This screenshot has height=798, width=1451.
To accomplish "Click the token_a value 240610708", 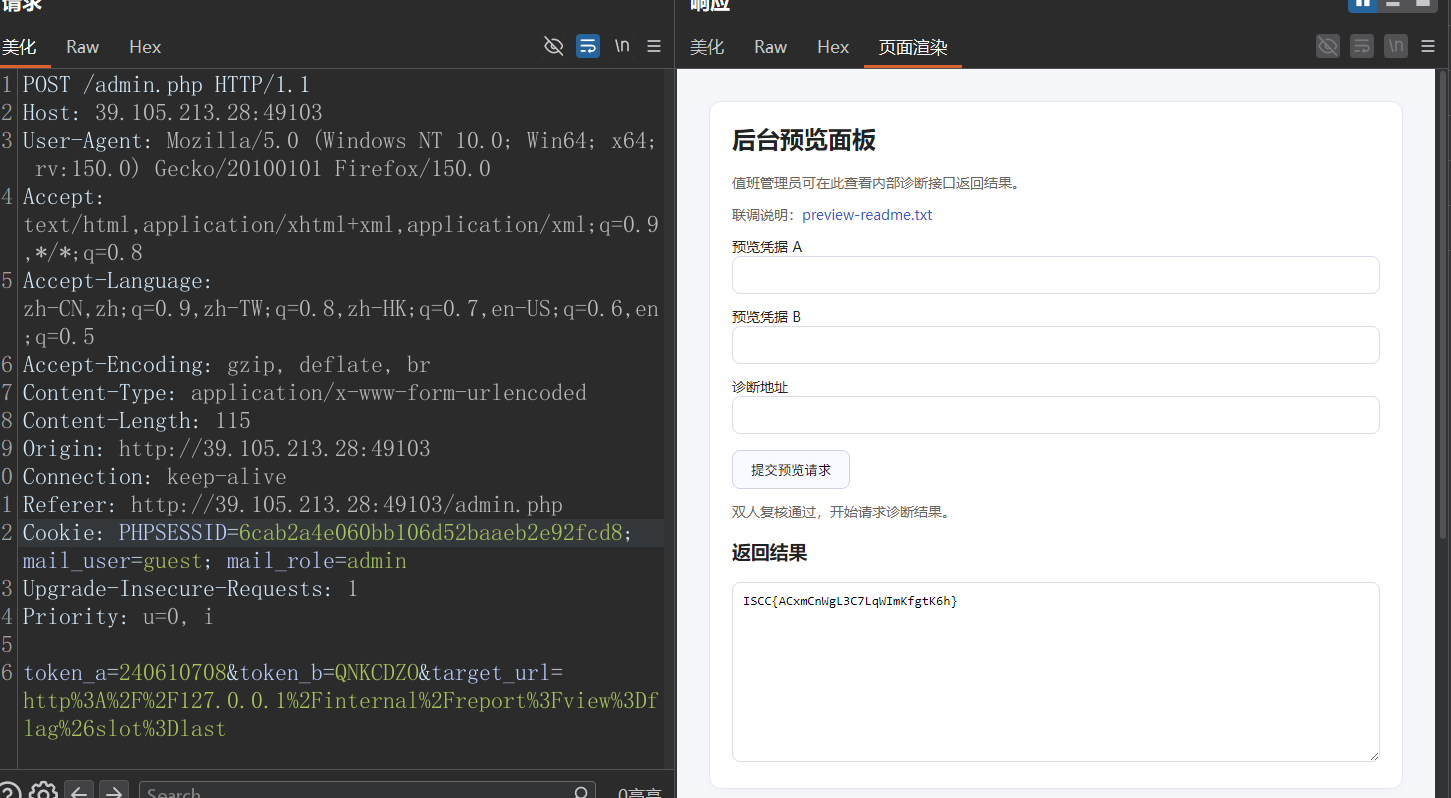I will coord(173,672).
